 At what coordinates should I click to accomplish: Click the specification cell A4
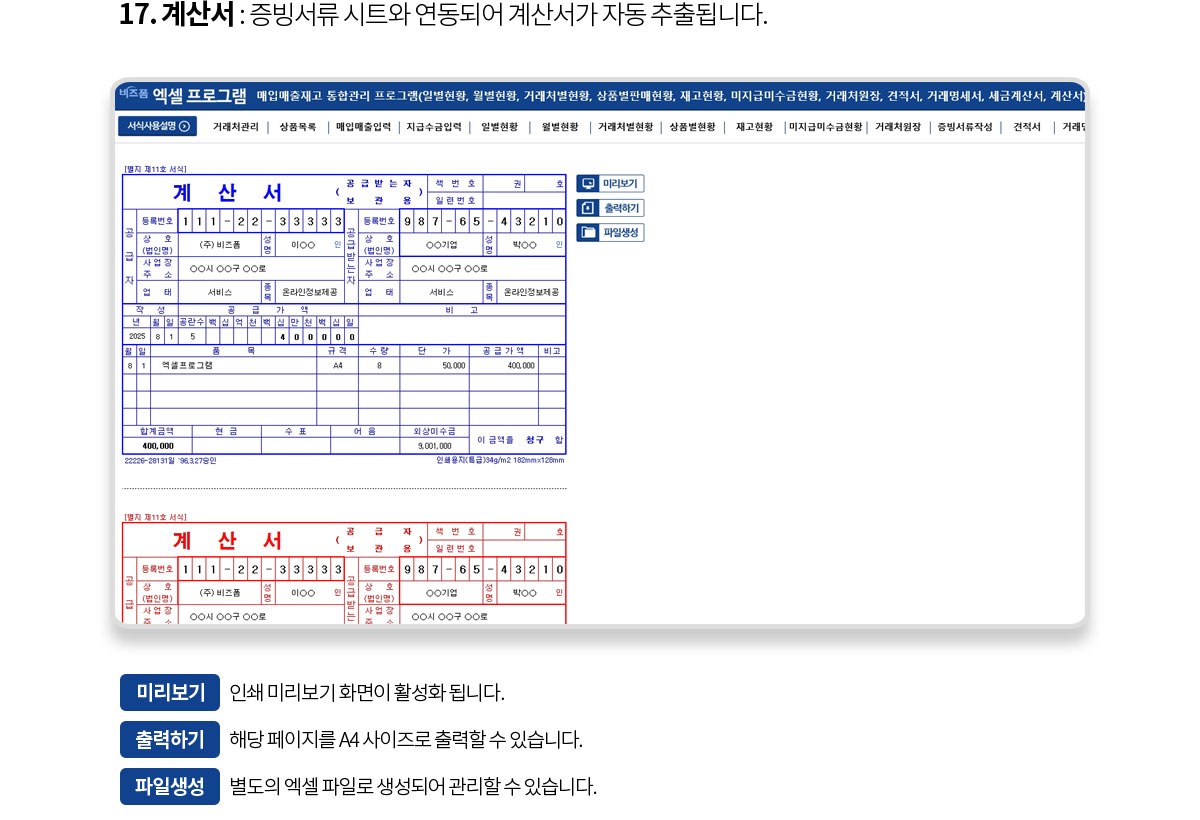tap(337, 366)
